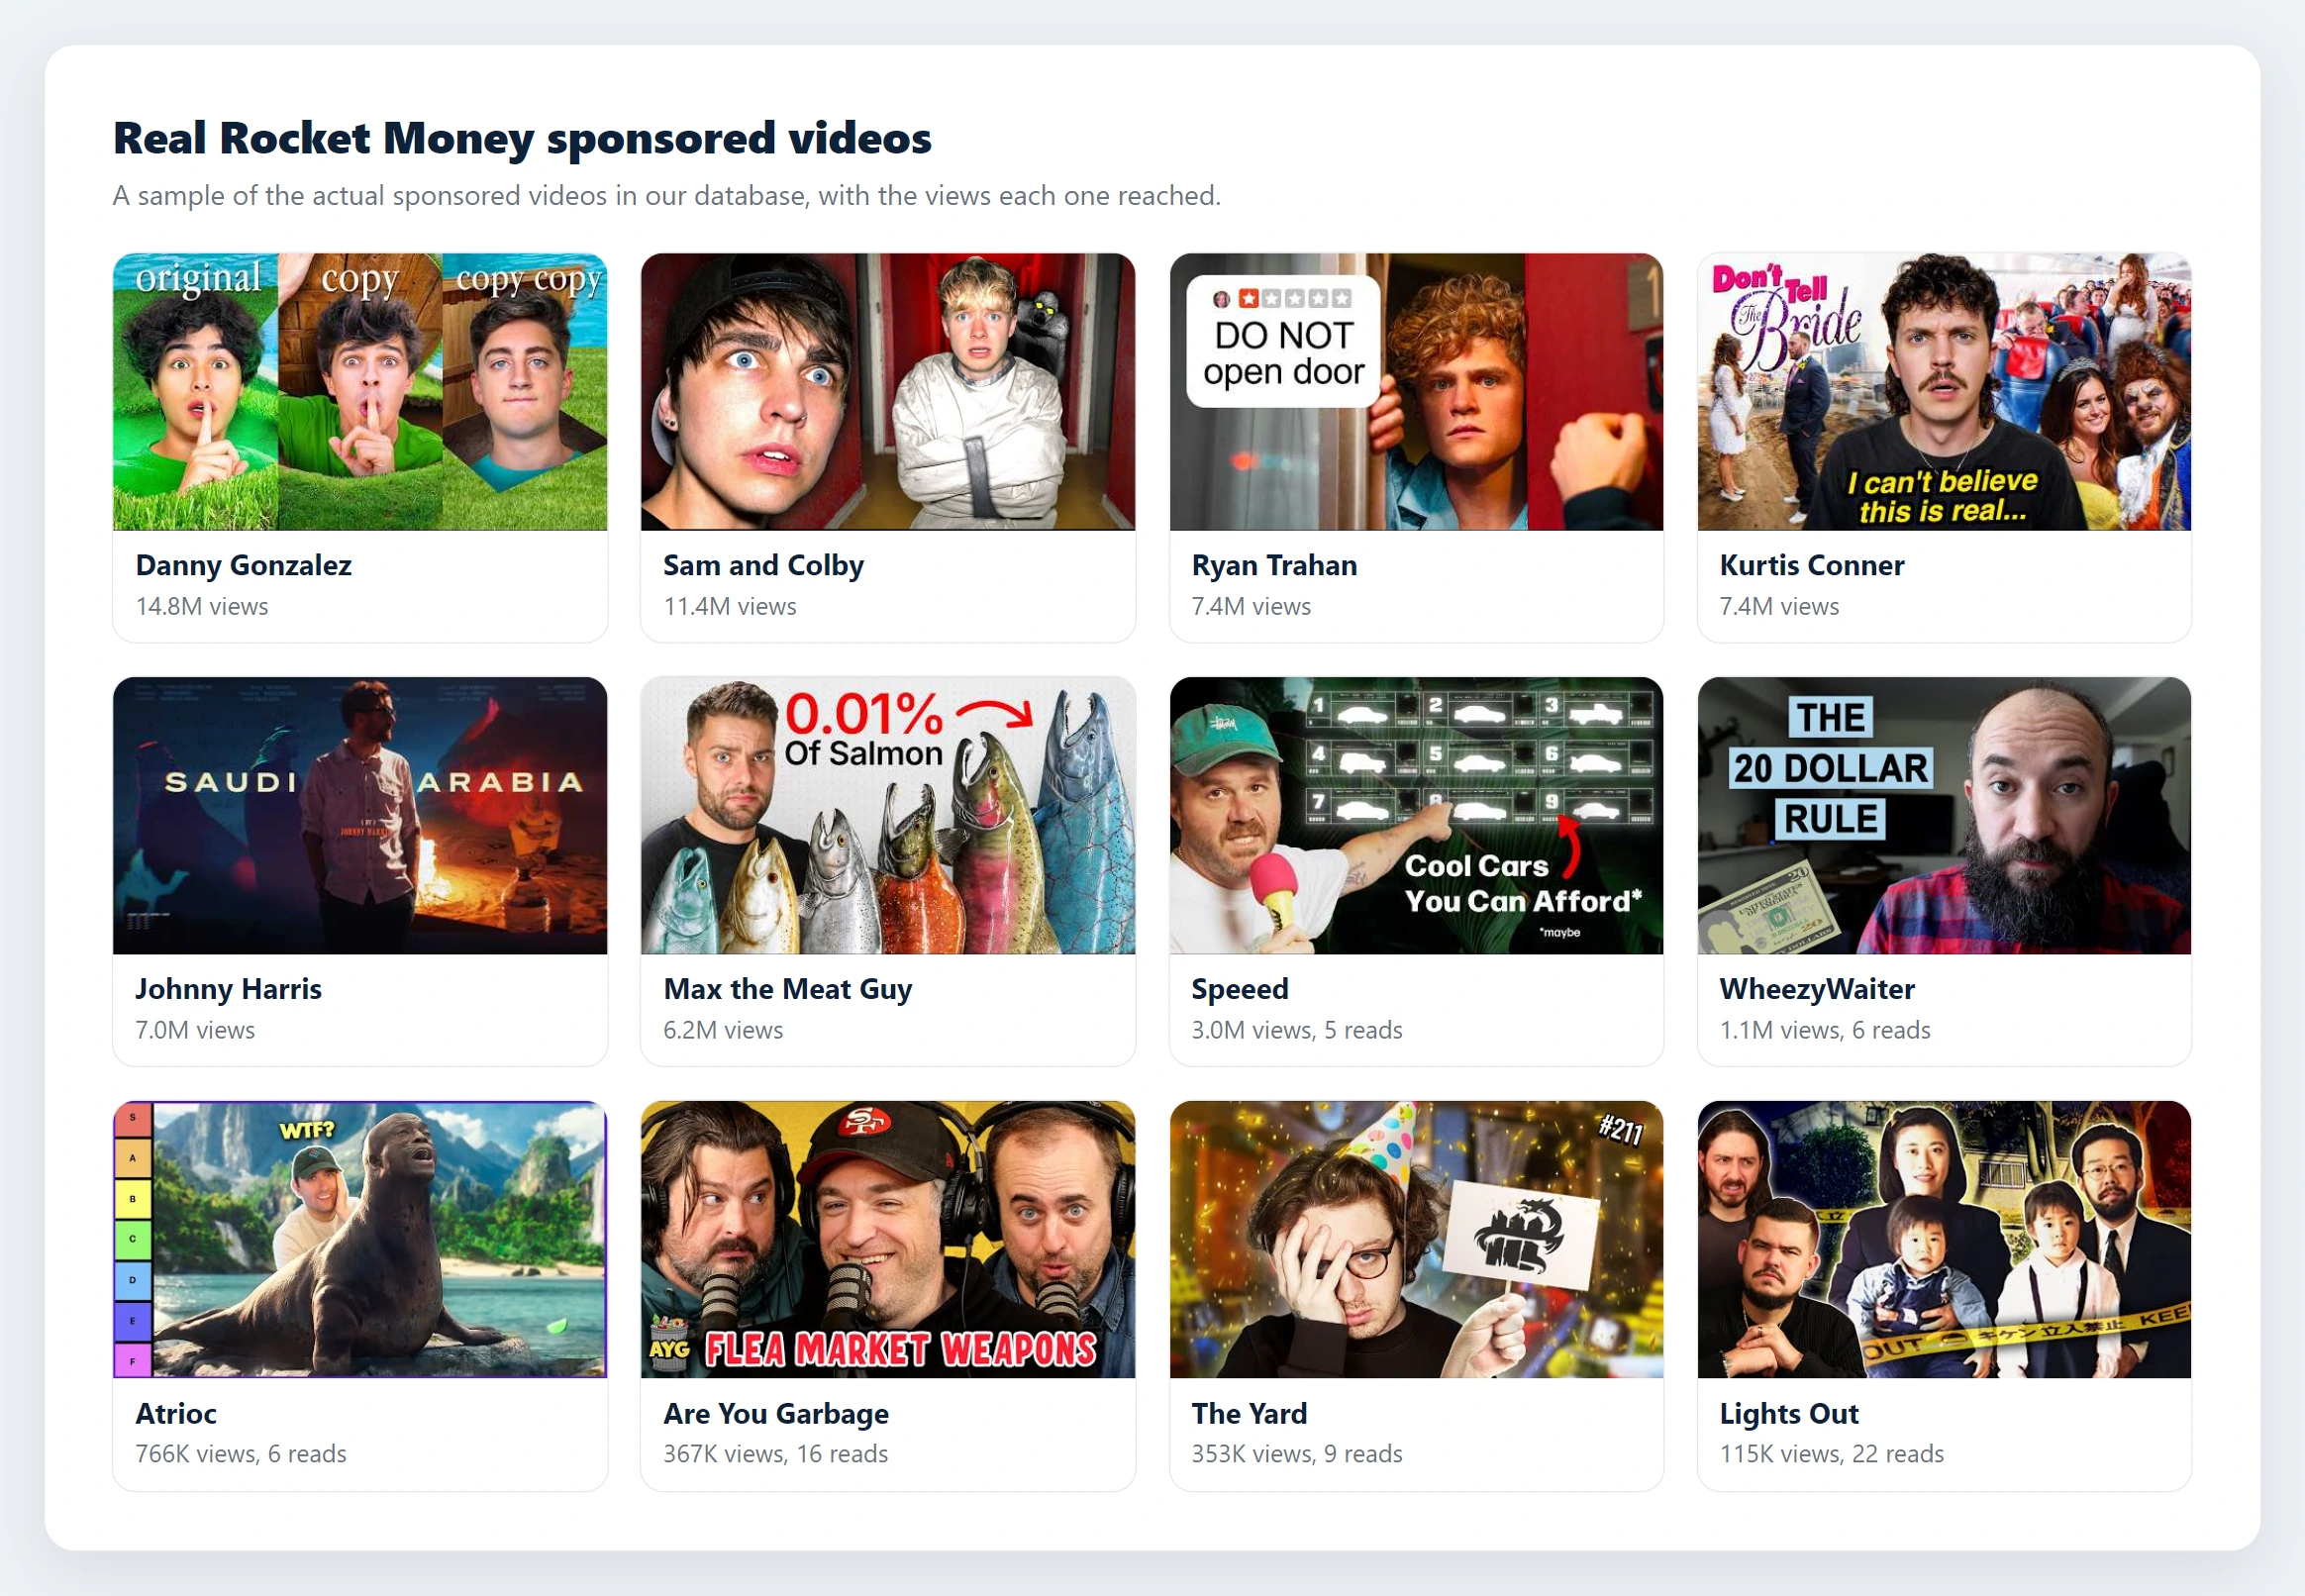Click the subtitle starting 'A sample of the actual'

(666, 195)
